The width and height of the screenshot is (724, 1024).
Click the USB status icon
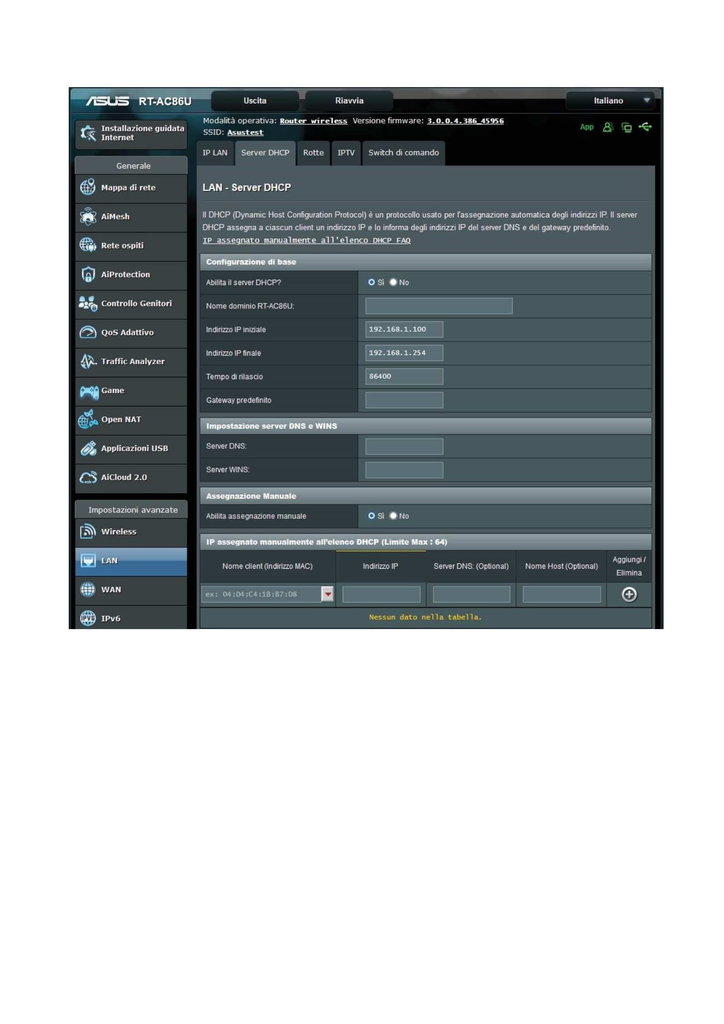click(x=645, y=127)
